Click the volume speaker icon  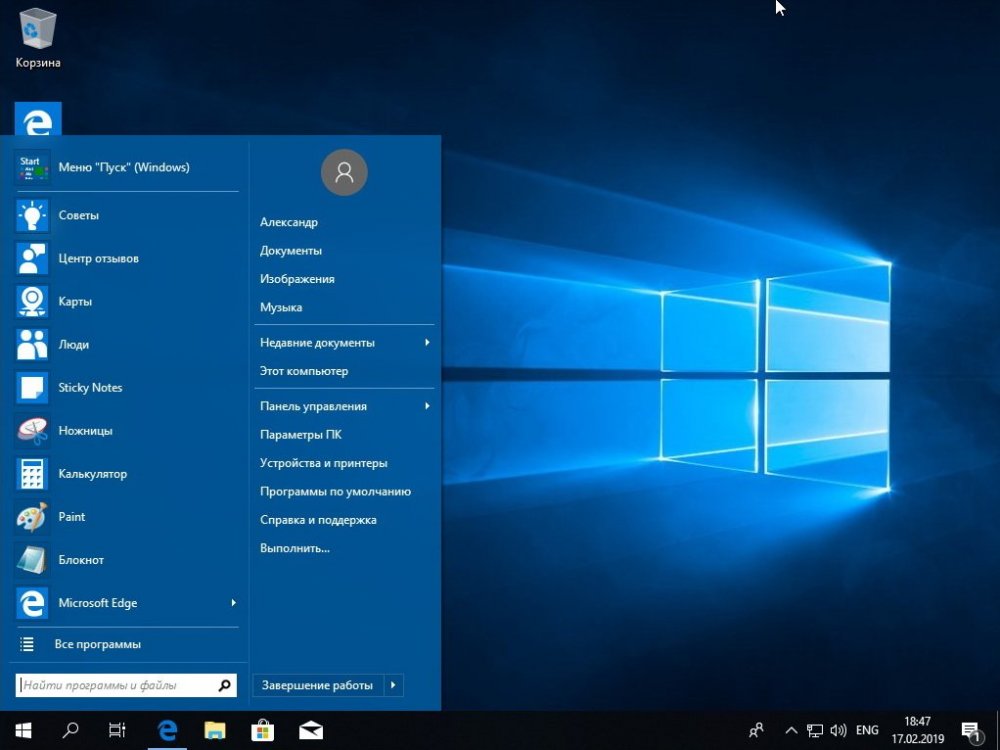coord(838,731)
